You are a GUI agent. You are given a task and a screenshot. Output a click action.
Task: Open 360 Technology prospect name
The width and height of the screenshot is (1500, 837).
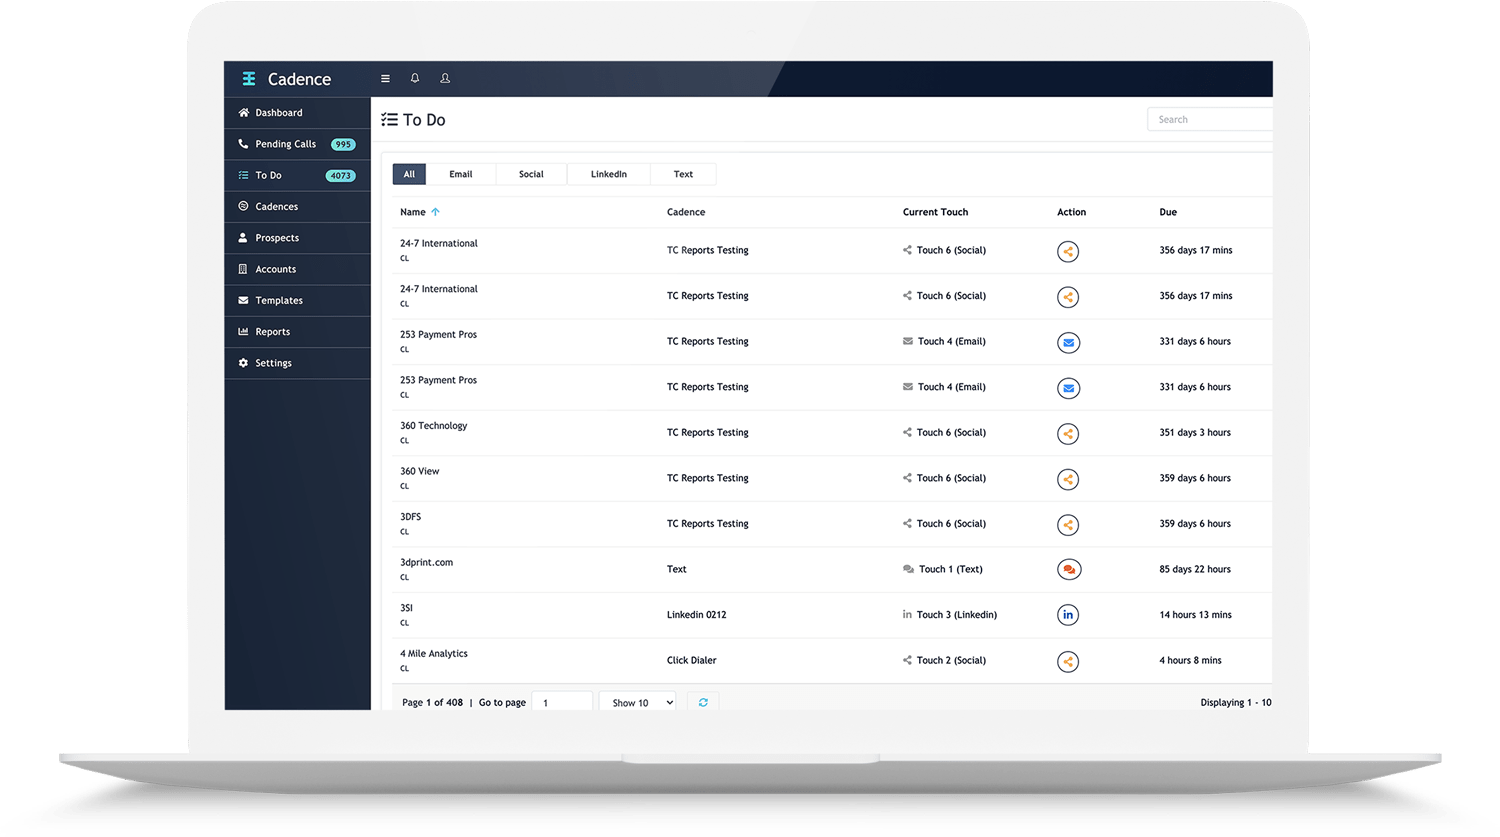433,426
